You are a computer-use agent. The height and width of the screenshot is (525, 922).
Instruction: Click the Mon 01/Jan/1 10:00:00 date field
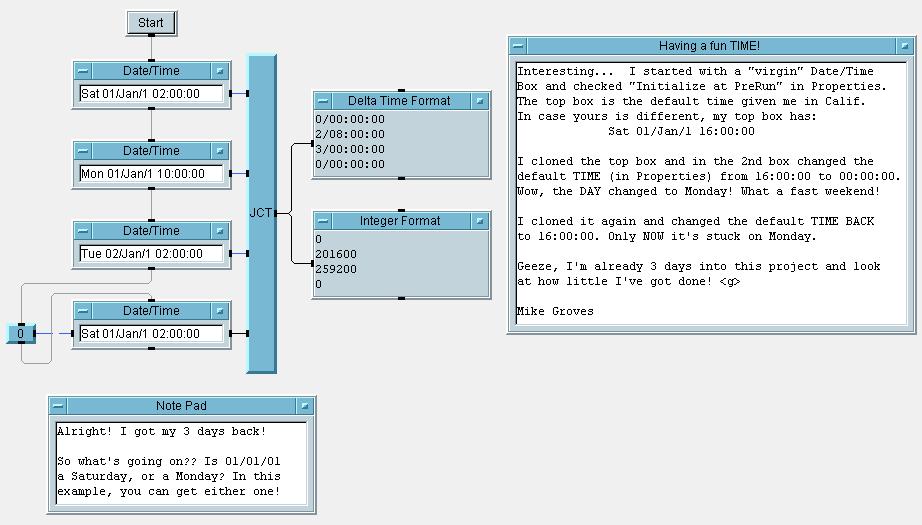[x=151, y=174]
